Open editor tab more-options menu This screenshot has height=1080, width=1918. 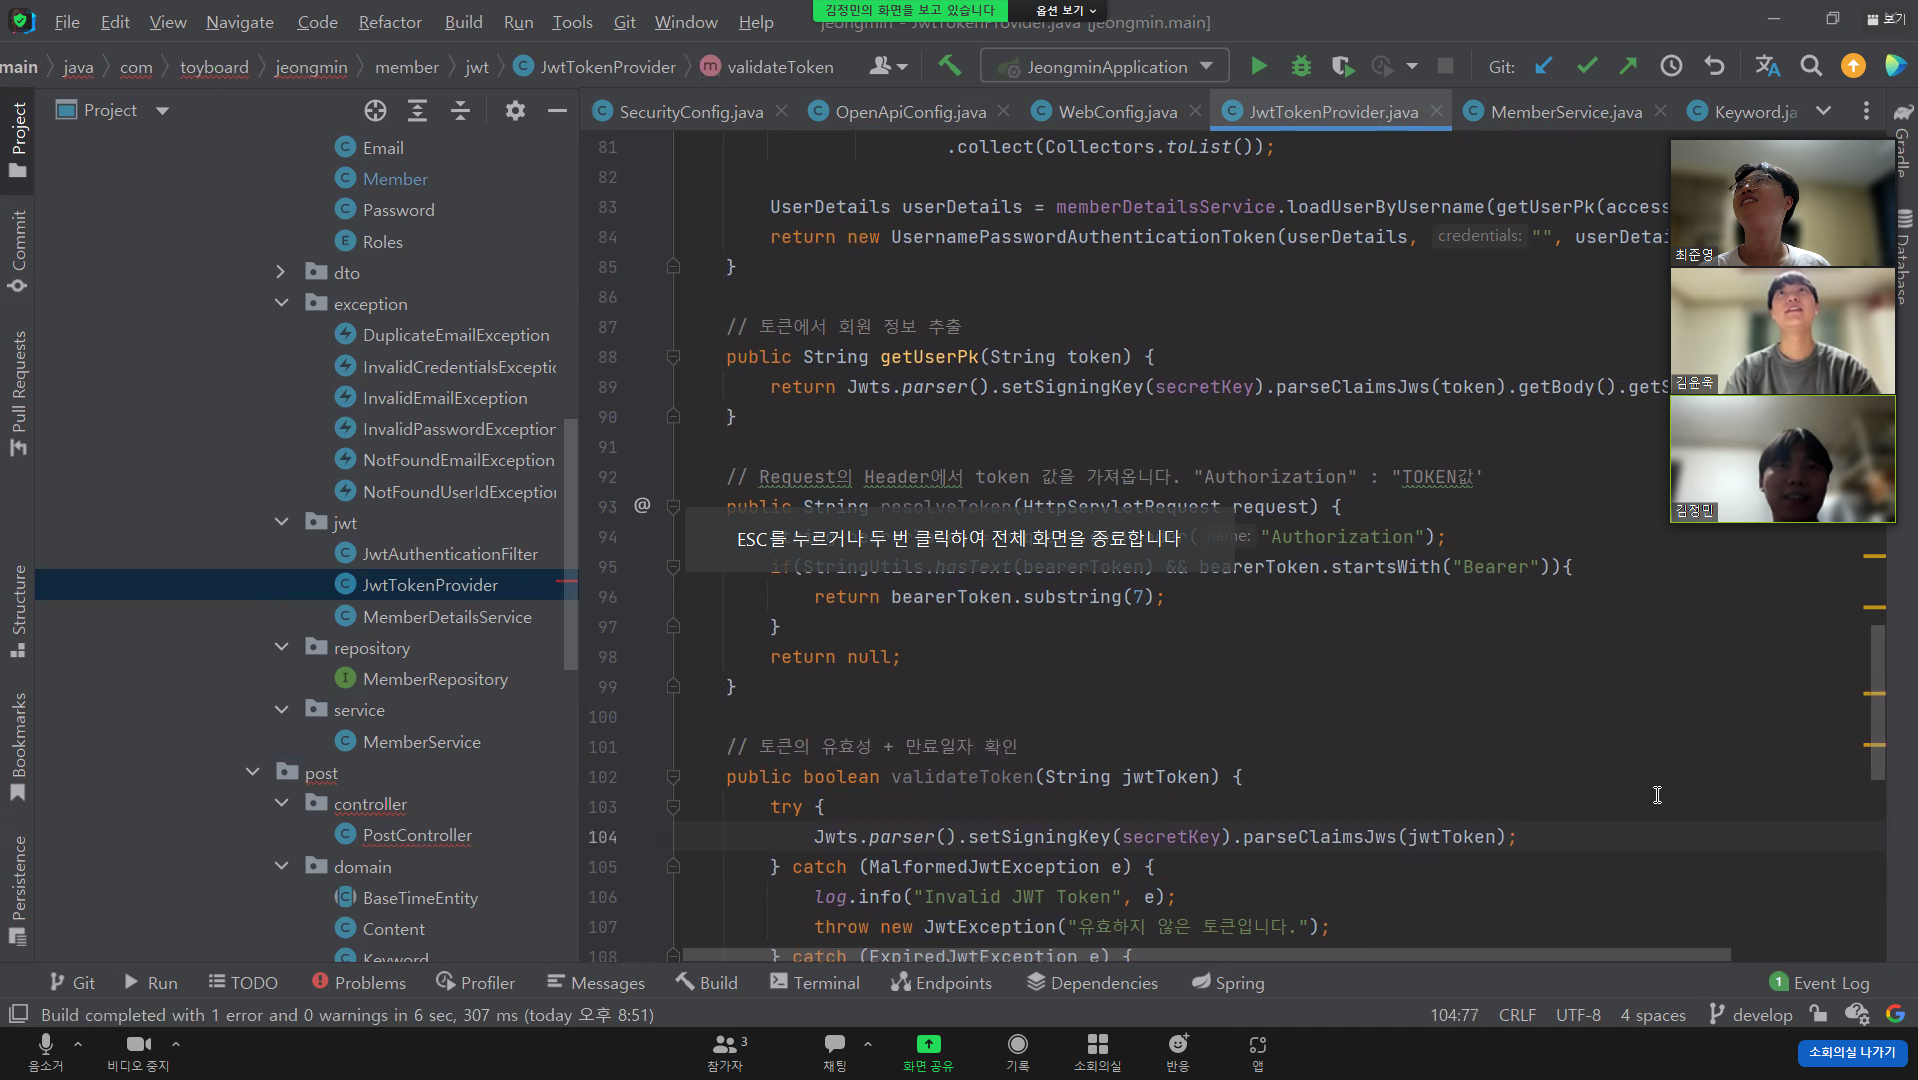pos(1866,111)
